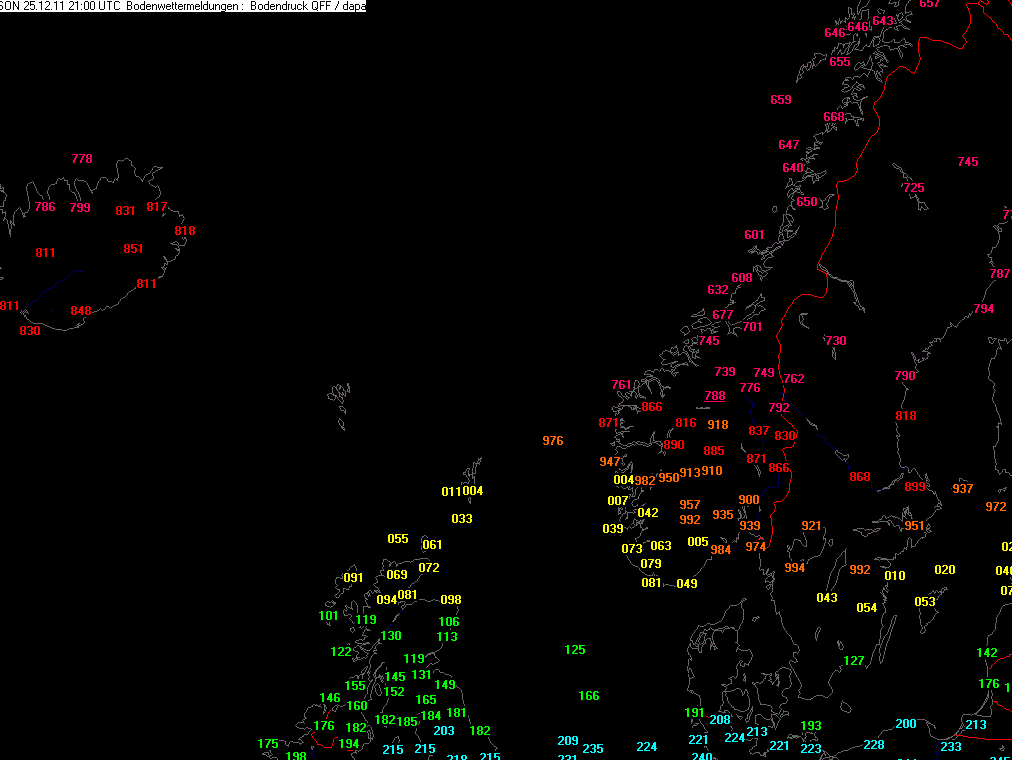Viewport: 1012px width, 760px height.
Task: Select the underlined 788 station value
Action: [714, 395]
